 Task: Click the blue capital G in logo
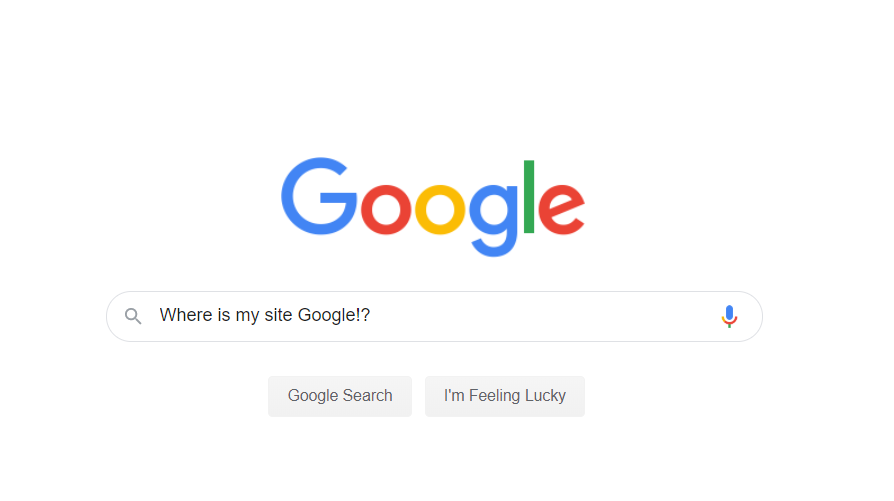[319, 196]
